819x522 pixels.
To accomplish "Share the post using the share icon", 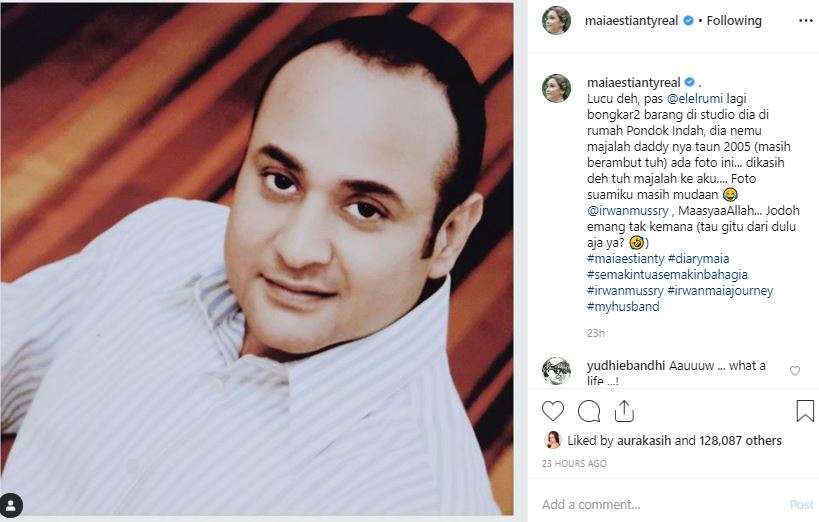I will point(624,411).
